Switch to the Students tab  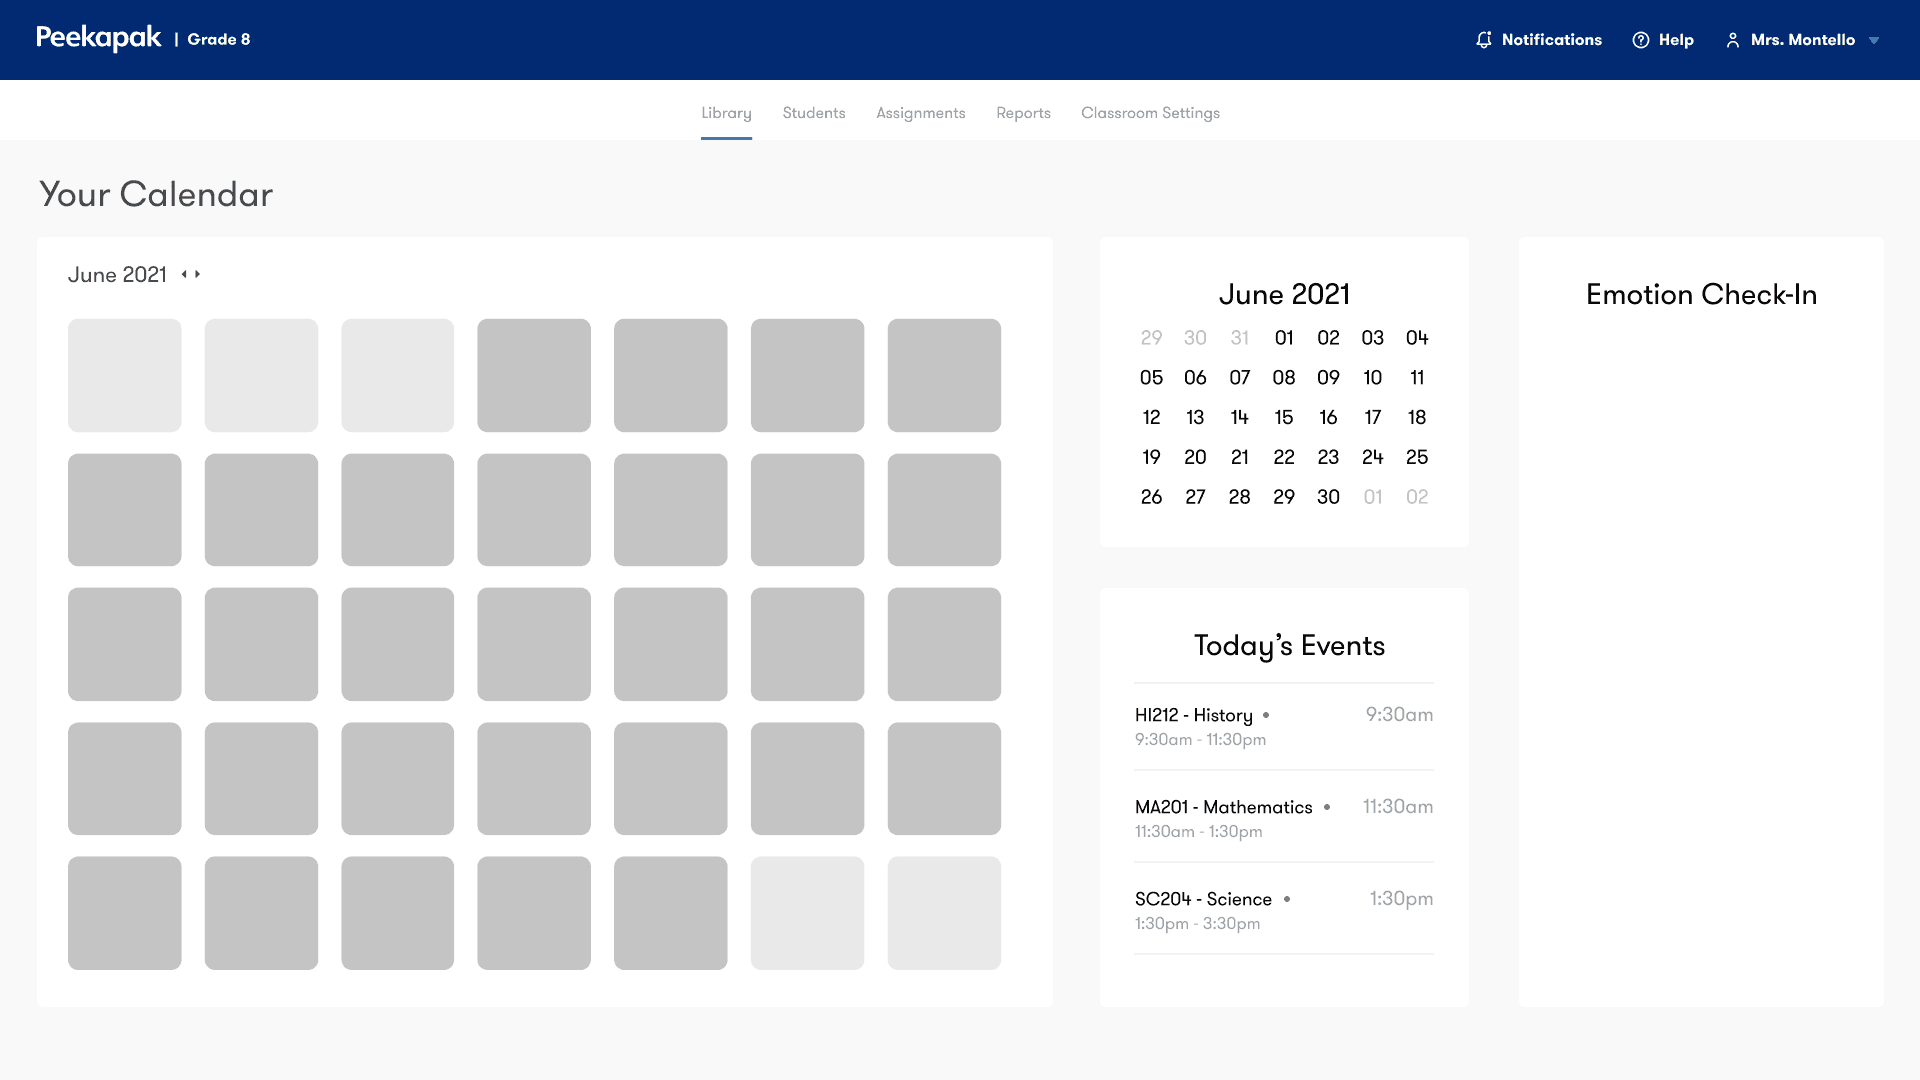coord(813,113)
